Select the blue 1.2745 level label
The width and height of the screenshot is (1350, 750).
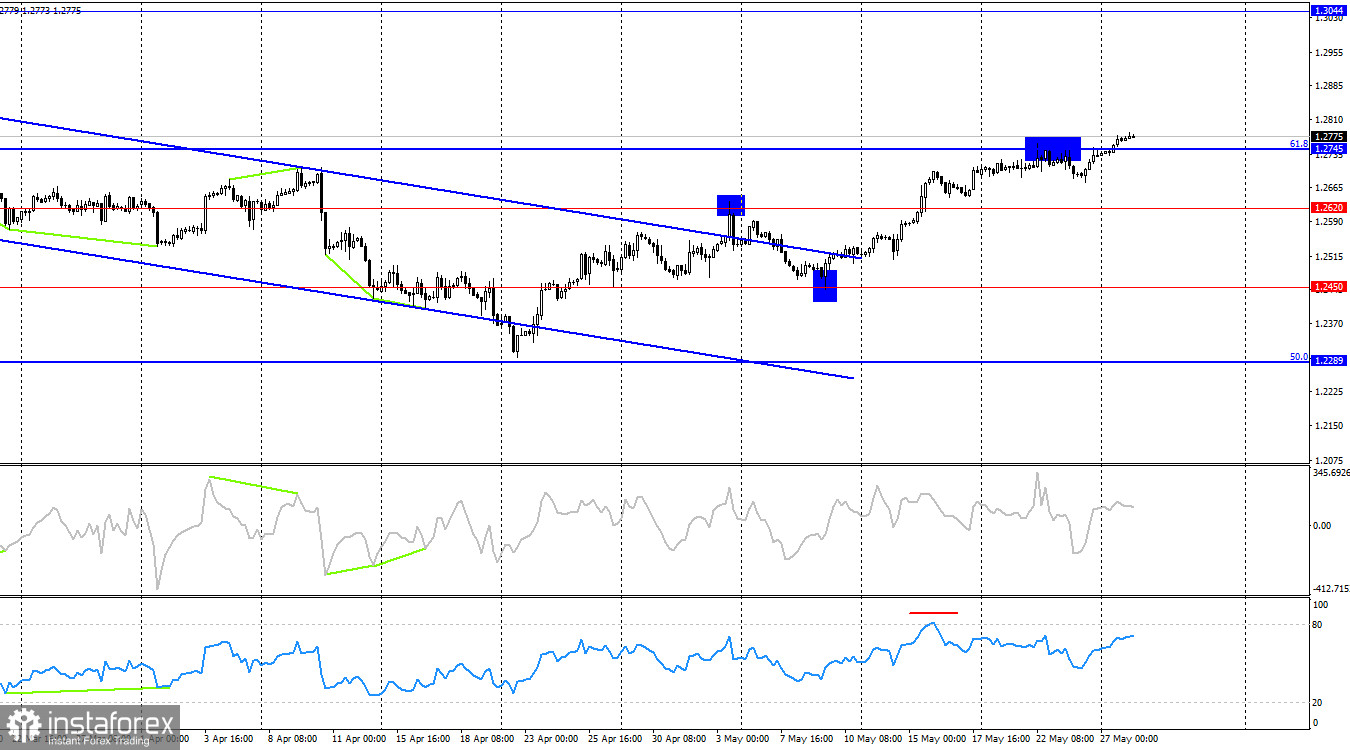point(1328,148)
